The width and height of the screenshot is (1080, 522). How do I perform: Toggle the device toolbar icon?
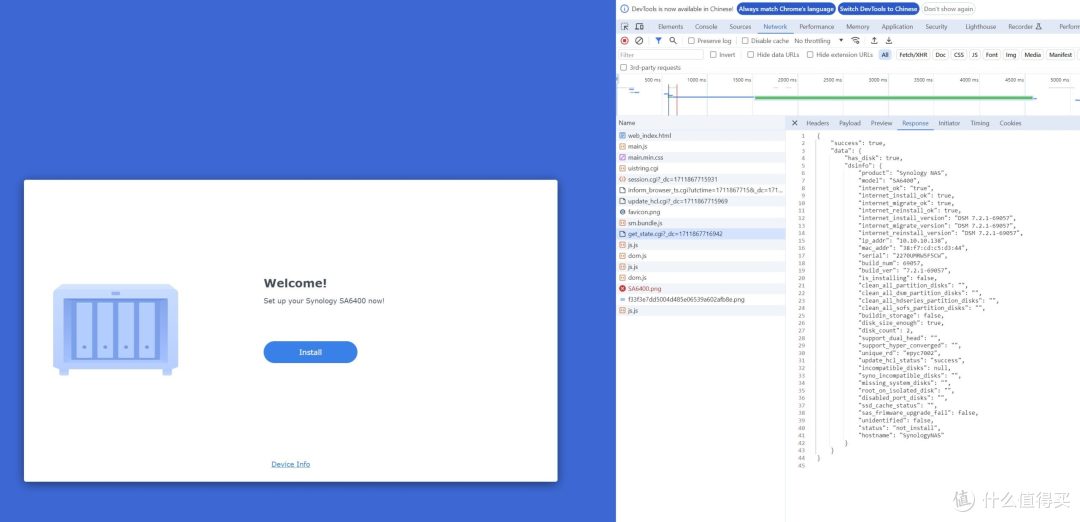click(x=639, y=27)
